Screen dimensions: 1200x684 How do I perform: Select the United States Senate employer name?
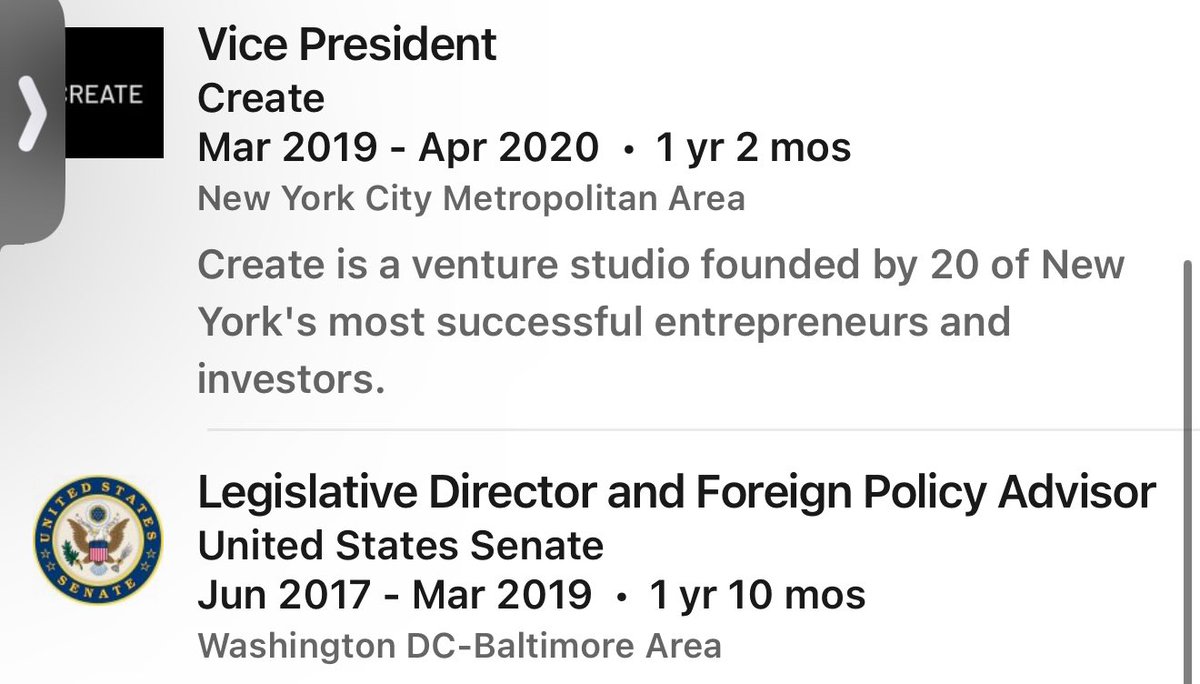(x=400, y=545)
